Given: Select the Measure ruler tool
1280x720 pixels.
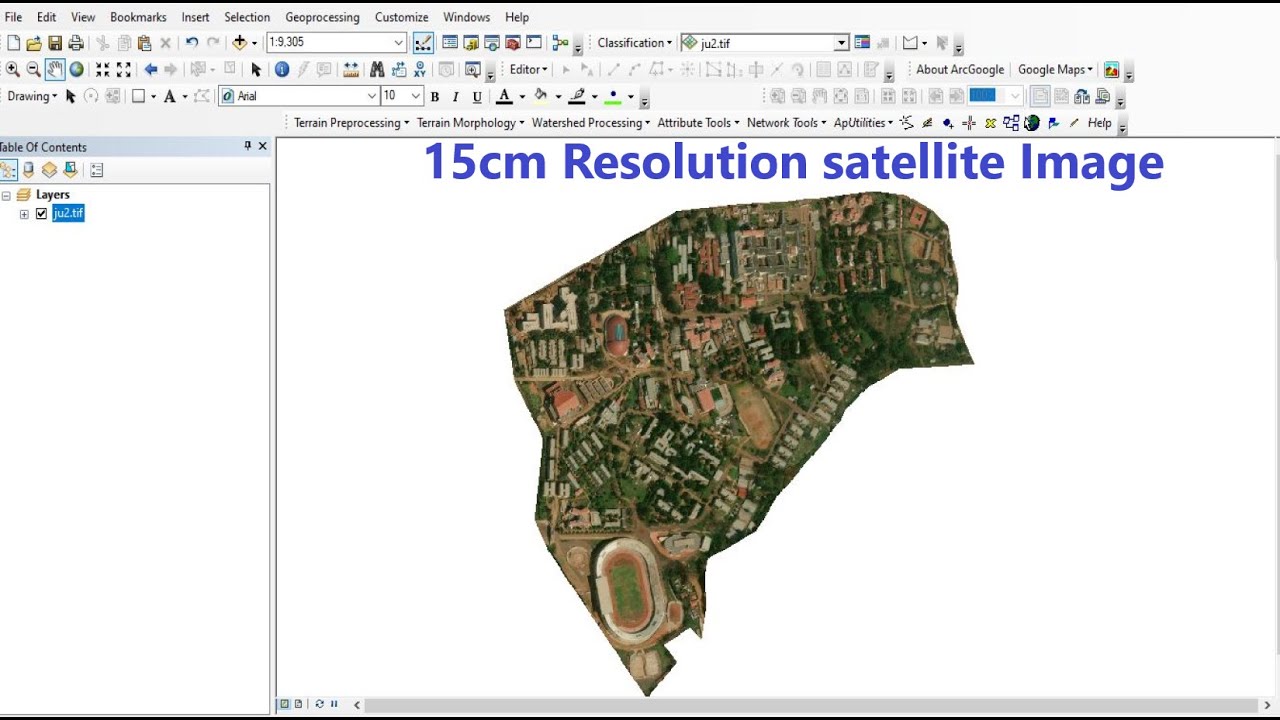Looking at the screenshot, I should tap(351, 69).
